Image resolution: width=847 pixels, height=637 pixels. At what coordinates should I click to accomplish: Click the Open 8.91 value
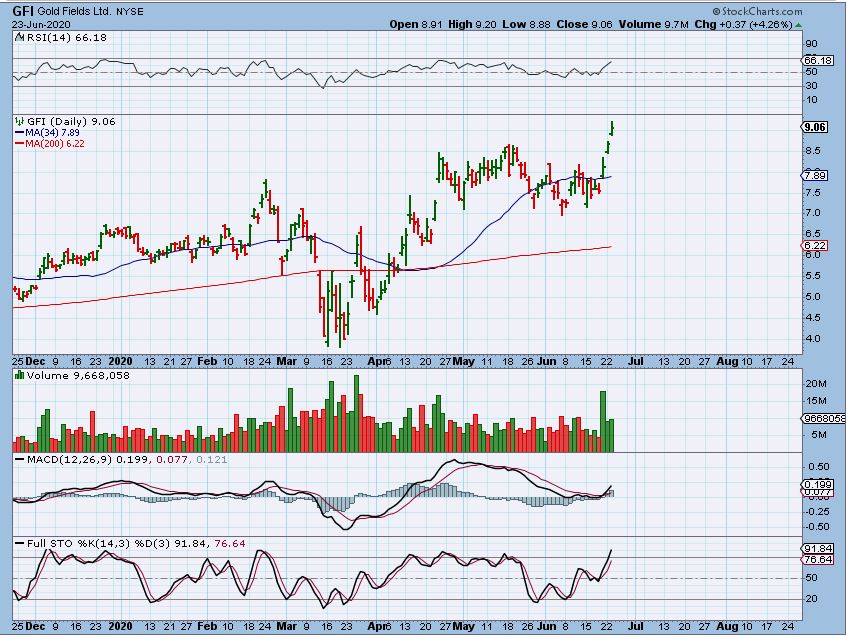[416, 24]
